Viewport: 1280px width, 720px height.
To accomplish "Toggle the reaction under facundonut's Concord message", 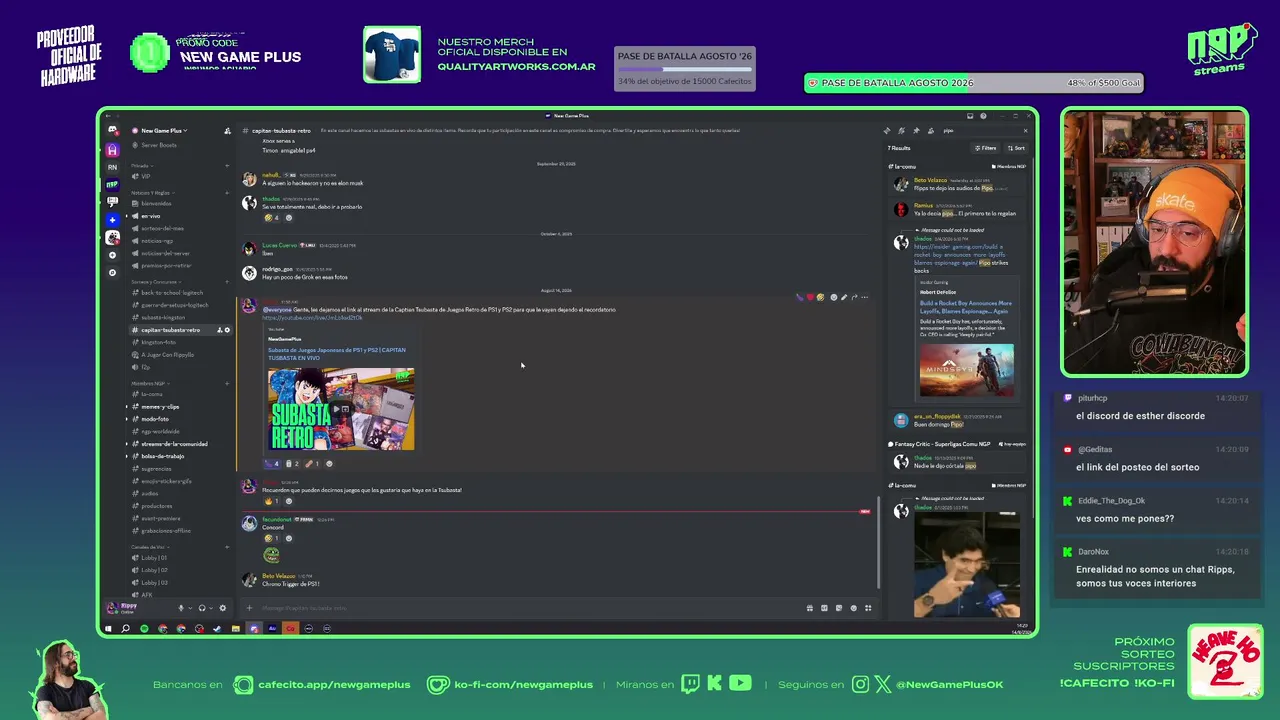I will tap(270, 538).
